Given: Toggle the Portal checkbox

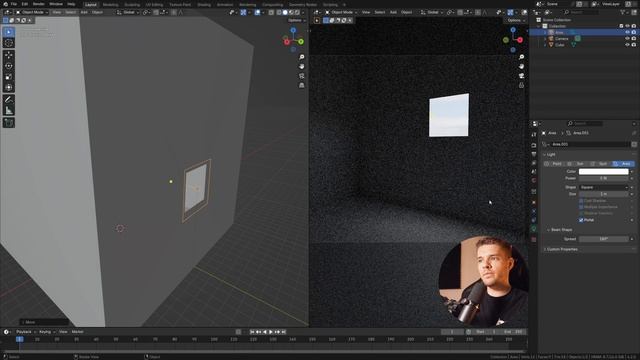Looking at the screenshot, I should click(x=581, y=220).
